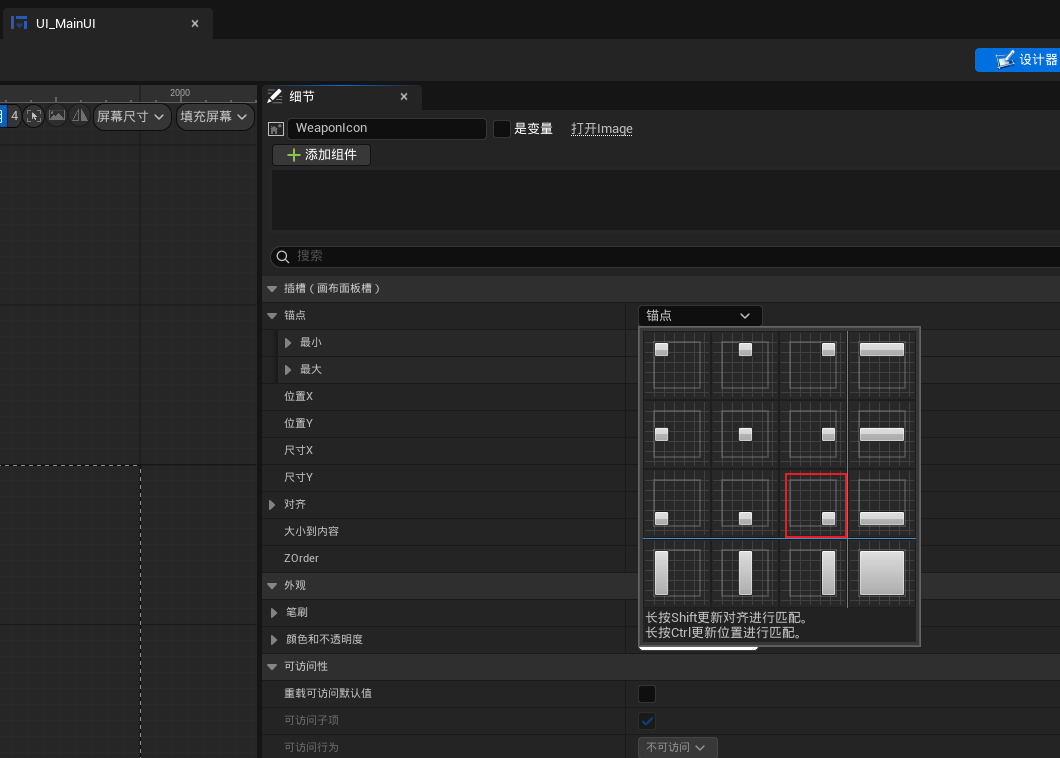Choose the top-right anchor preset
The image size is (1060, 758).
813,364
